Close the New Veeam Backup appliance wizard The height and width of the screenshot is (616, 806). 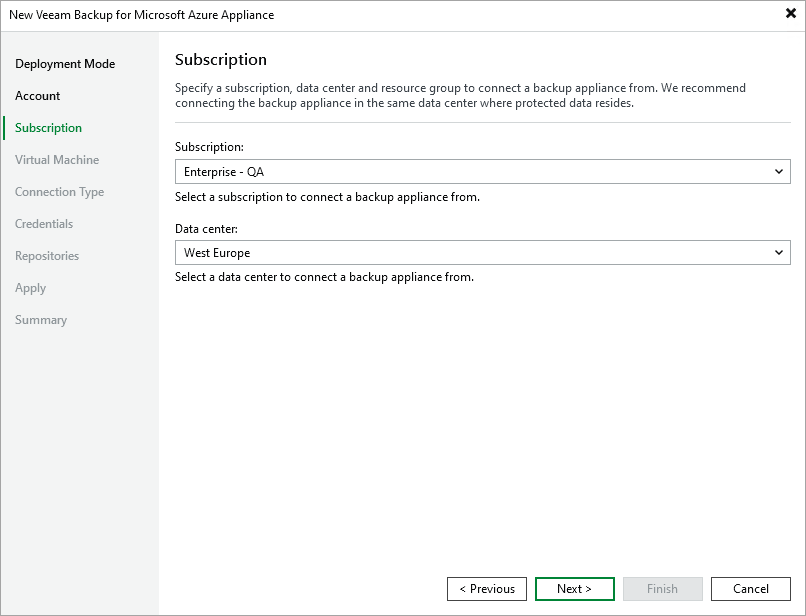(x=791, y=13)
